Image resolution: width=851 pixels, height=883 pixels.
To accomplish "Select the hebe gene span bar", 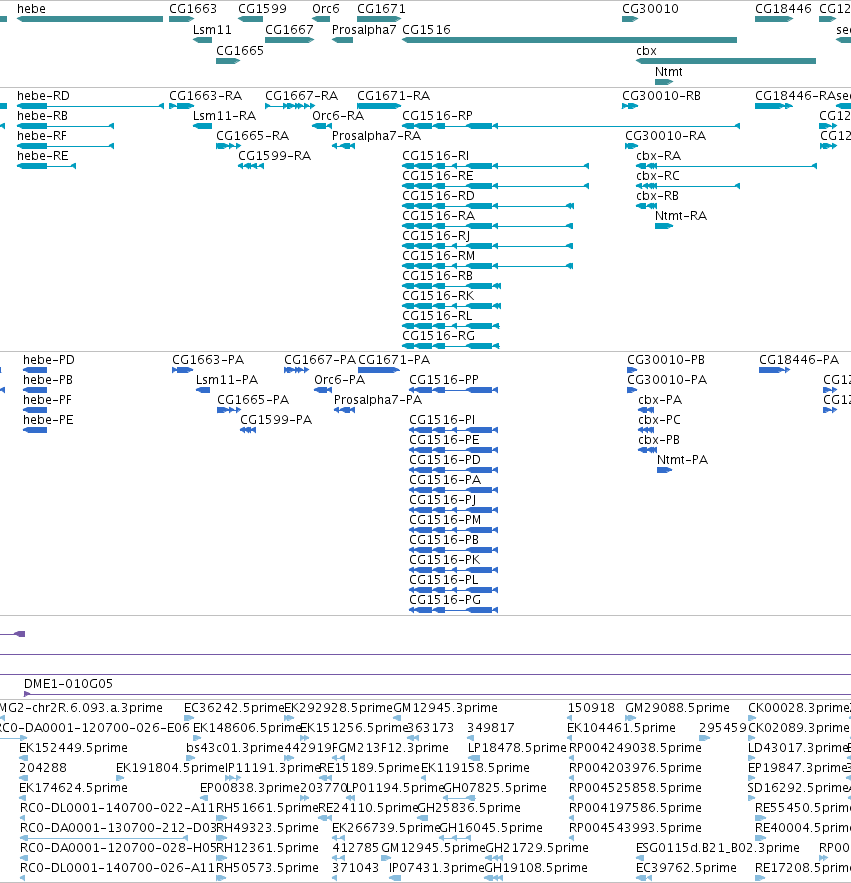I will (x=90, y=19).
